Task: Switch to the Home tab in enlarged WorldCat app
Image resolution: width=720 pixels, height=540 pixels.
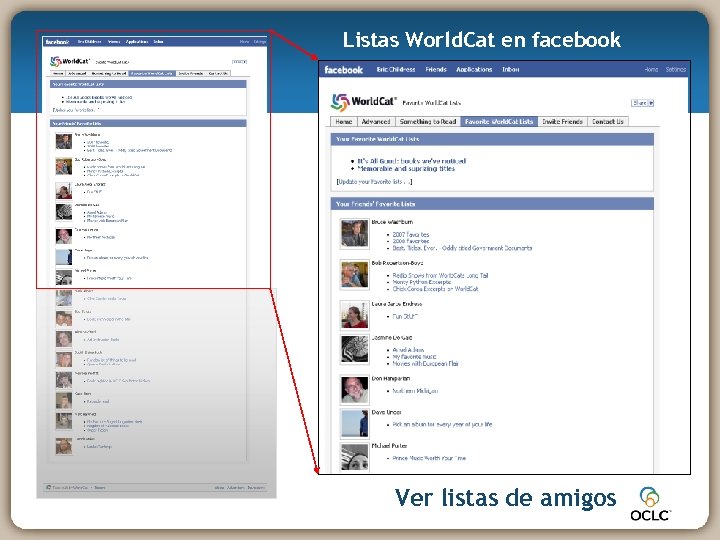Action: [343, 121]
